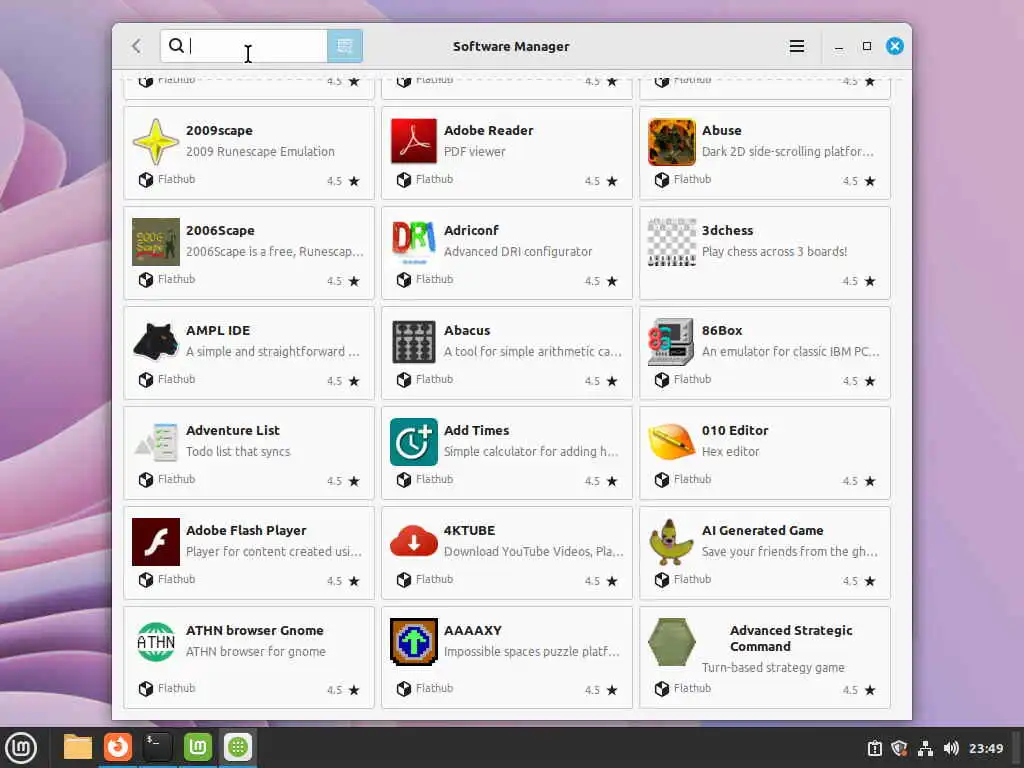Click the "Turn-based strategy game" description
This screenshot has height=768, width=1024.
tap(773, 667)
